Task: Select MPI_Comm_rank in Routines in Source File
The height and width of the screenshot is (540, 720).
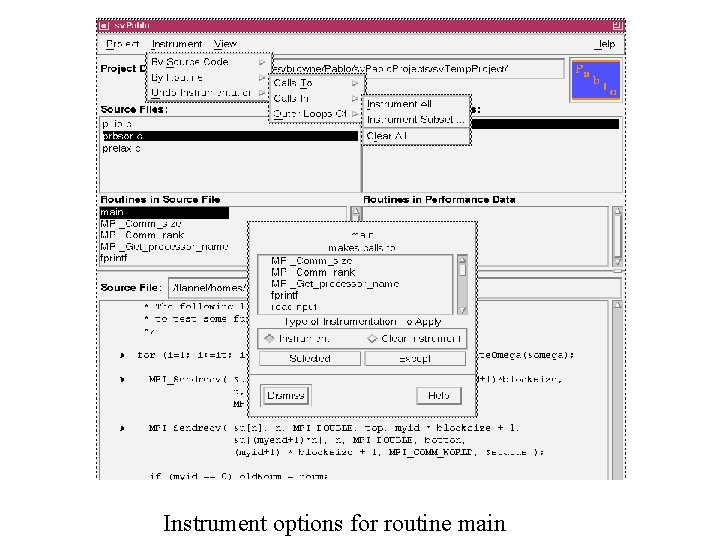Action: pyautogui.click(x=142, y=235)
